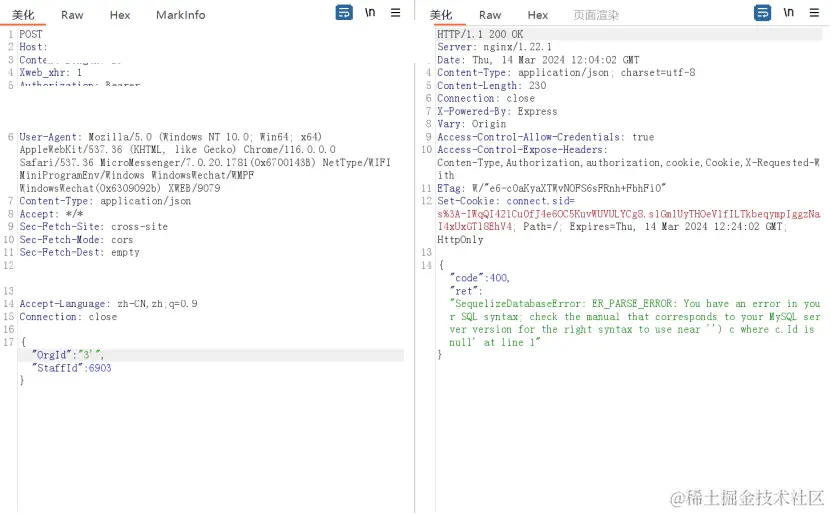The width and height of the screenshot is (831, 514).
Task: Switch to request Raw tab
Action: tap(72, 15)
